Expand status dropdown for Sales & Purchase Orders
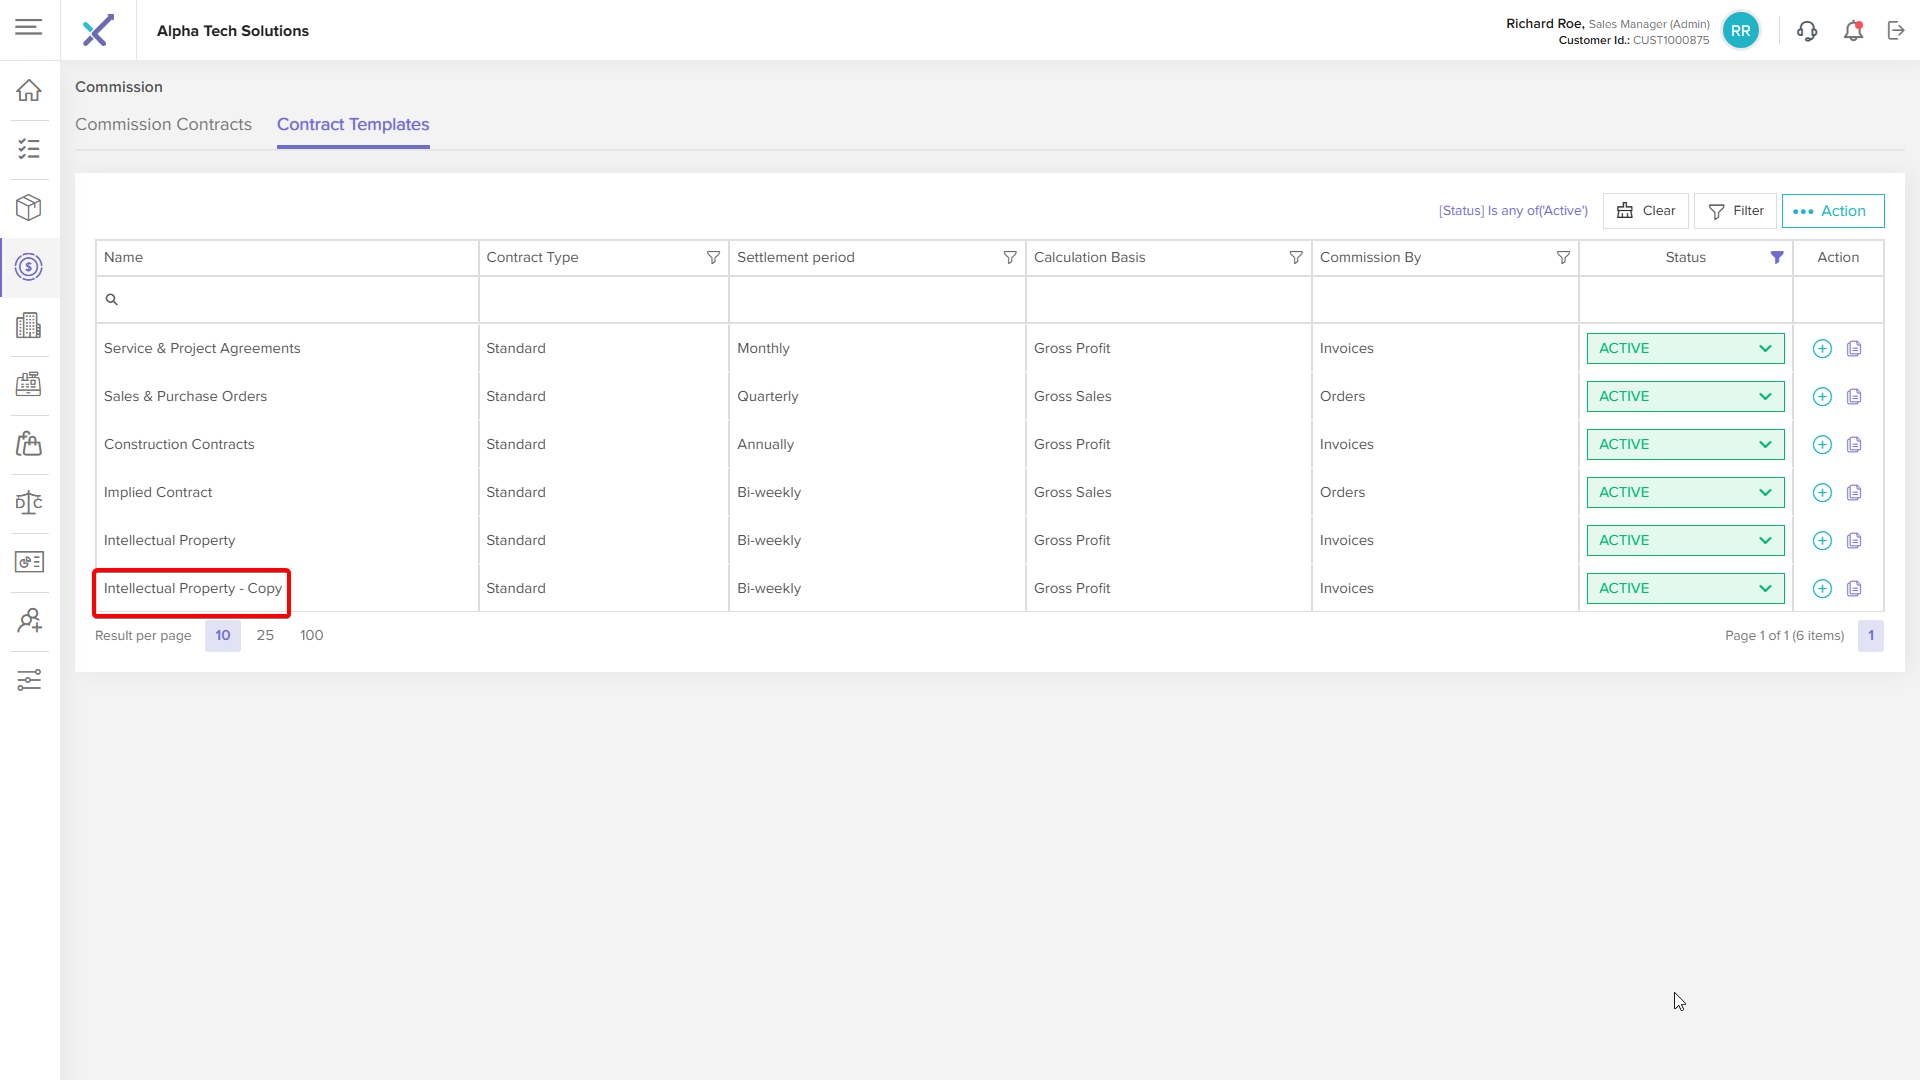 click(x=1685, y=397)
